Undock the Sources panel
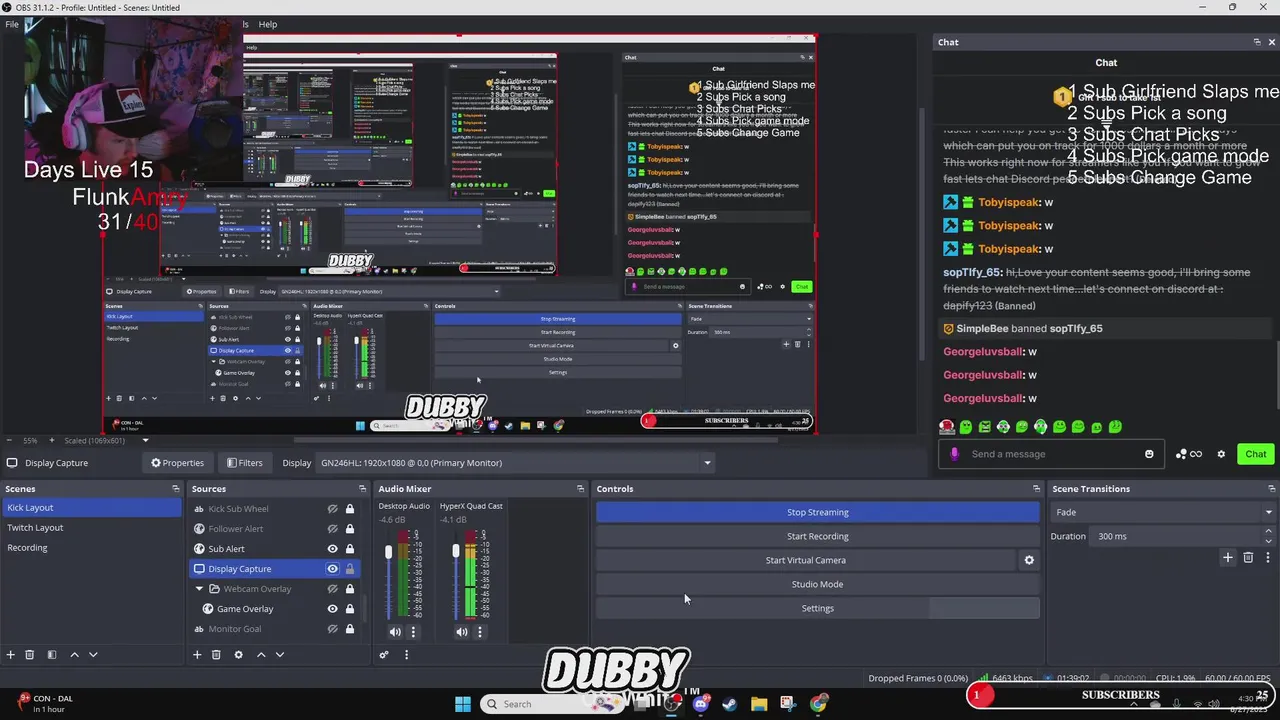 pos(362,489)
